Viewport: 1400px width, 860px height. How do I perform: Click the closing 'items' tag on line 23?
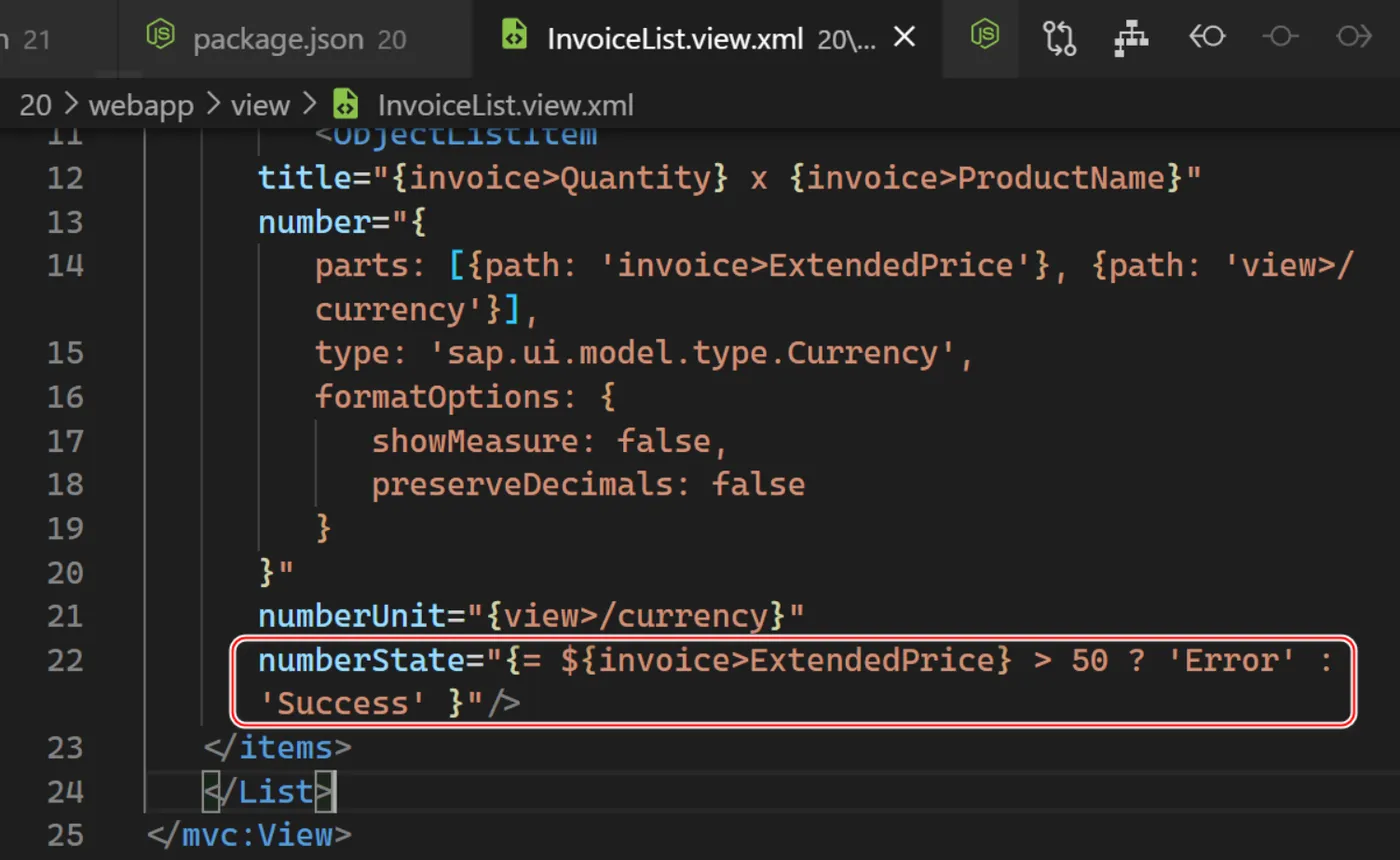point(278,747)
